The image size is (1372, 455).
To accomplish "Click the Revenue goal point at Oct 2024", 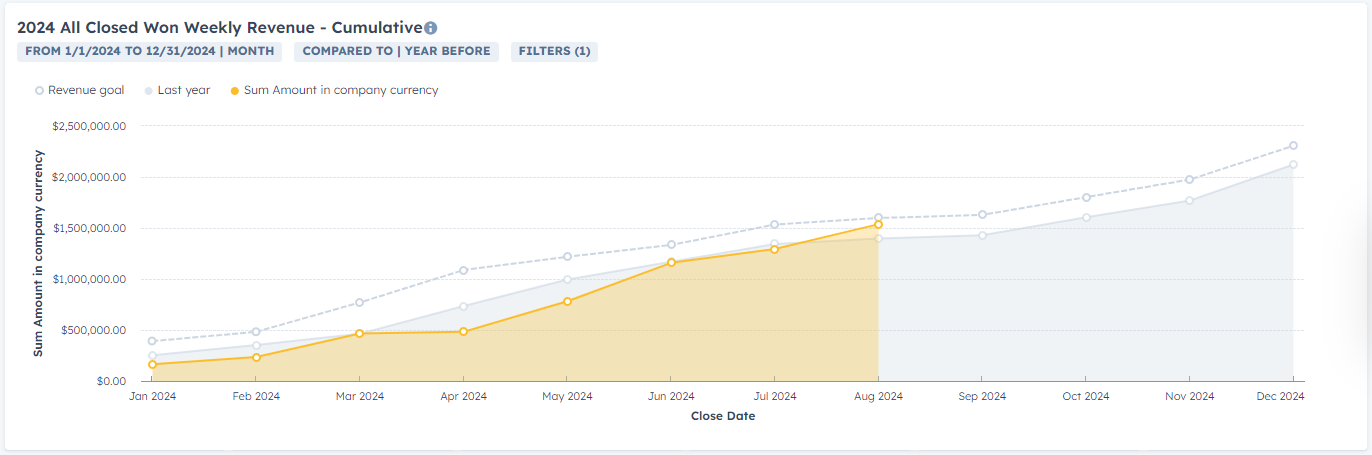I will (x=1086, y=197).
